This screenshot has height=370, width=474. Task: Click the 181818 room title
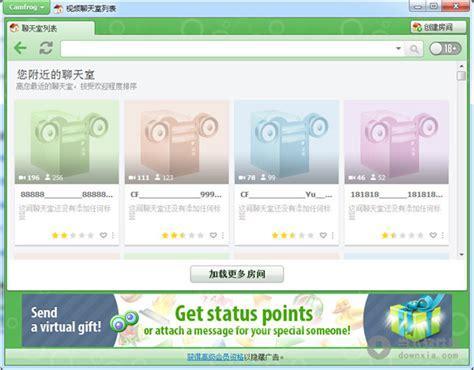coord(397,194)
